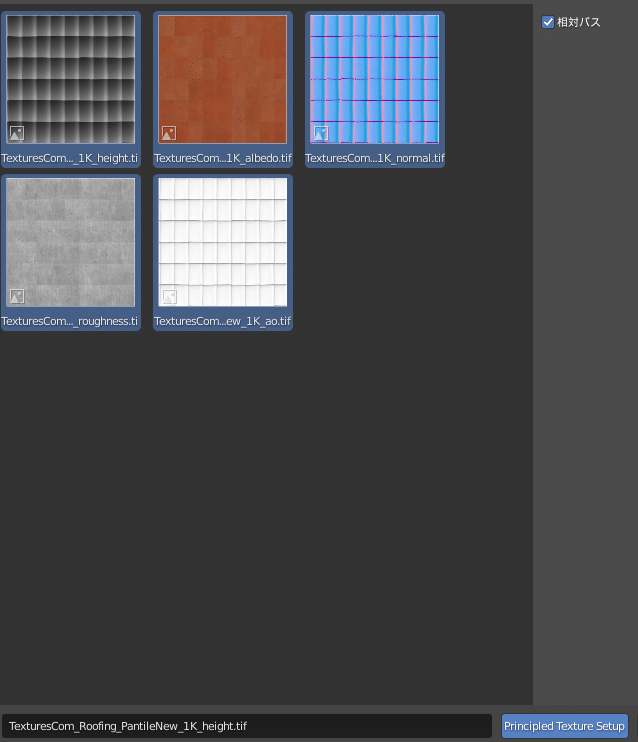Select the roughness texture thumbnail

pyautogui.click(x=71, y=242)
